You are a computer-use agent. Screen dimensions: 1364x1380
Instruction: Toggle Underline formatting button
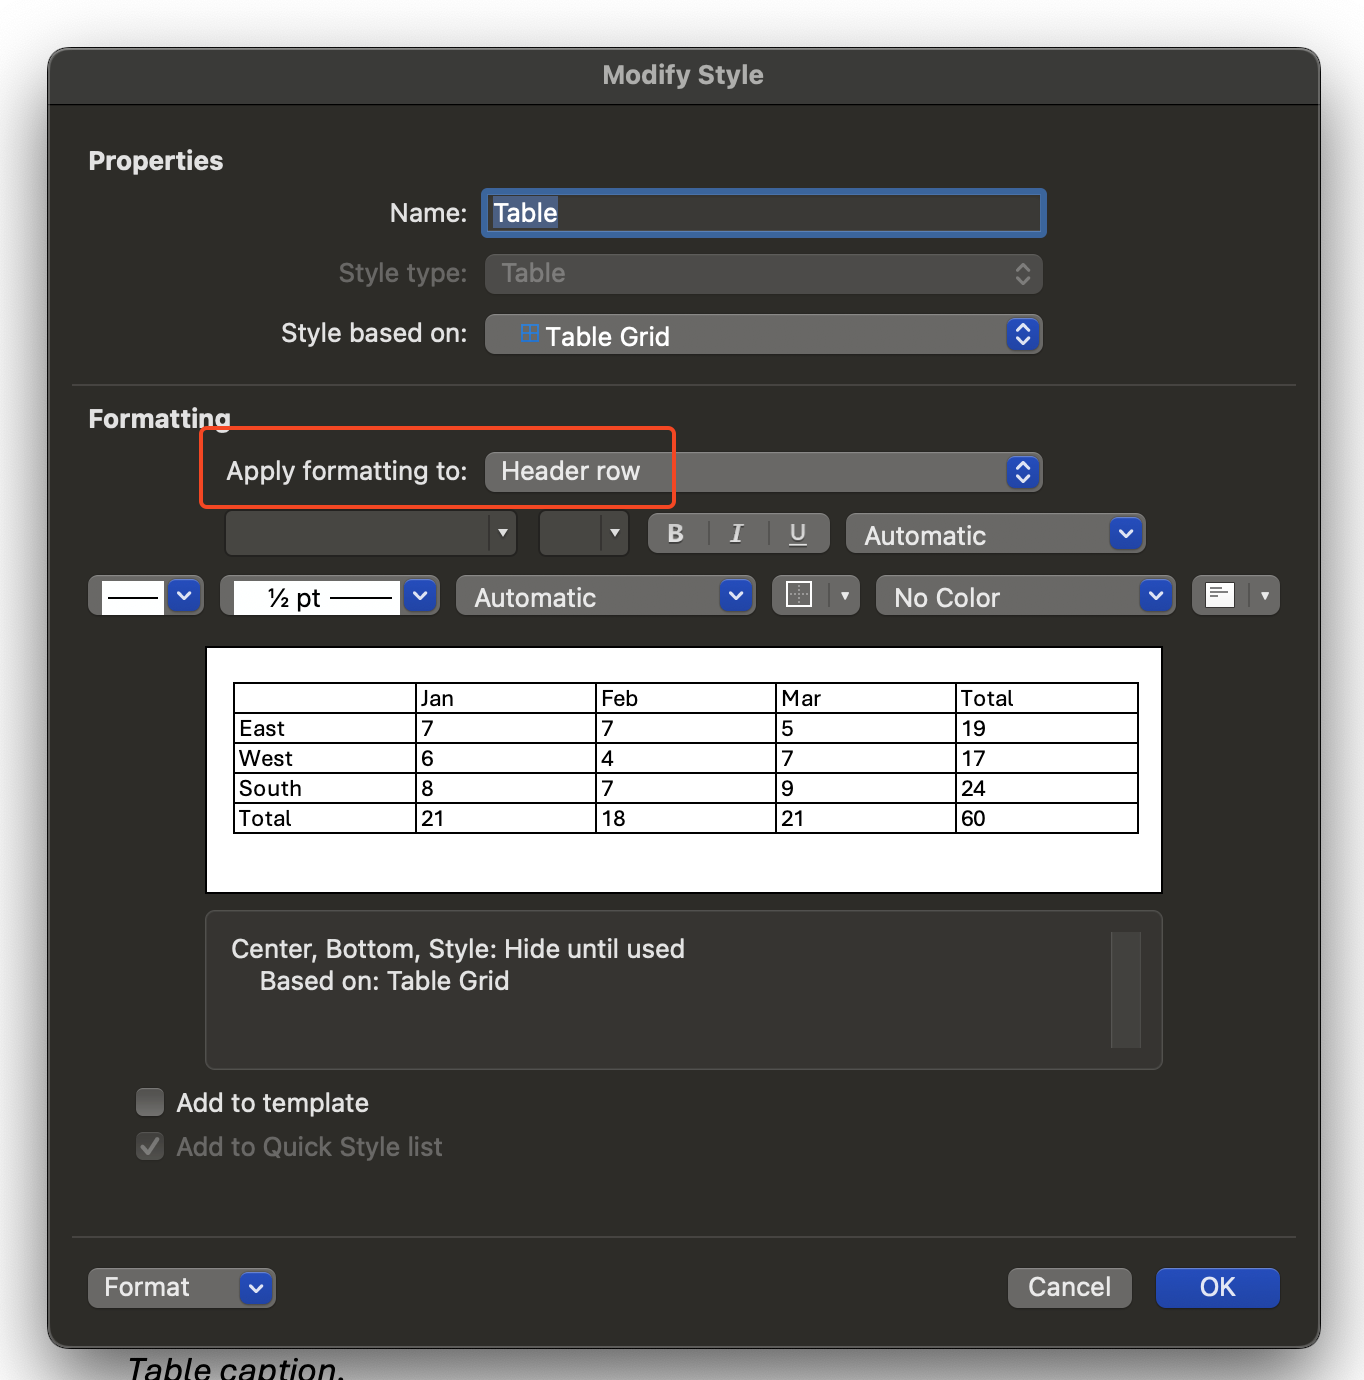coord(797,534)
